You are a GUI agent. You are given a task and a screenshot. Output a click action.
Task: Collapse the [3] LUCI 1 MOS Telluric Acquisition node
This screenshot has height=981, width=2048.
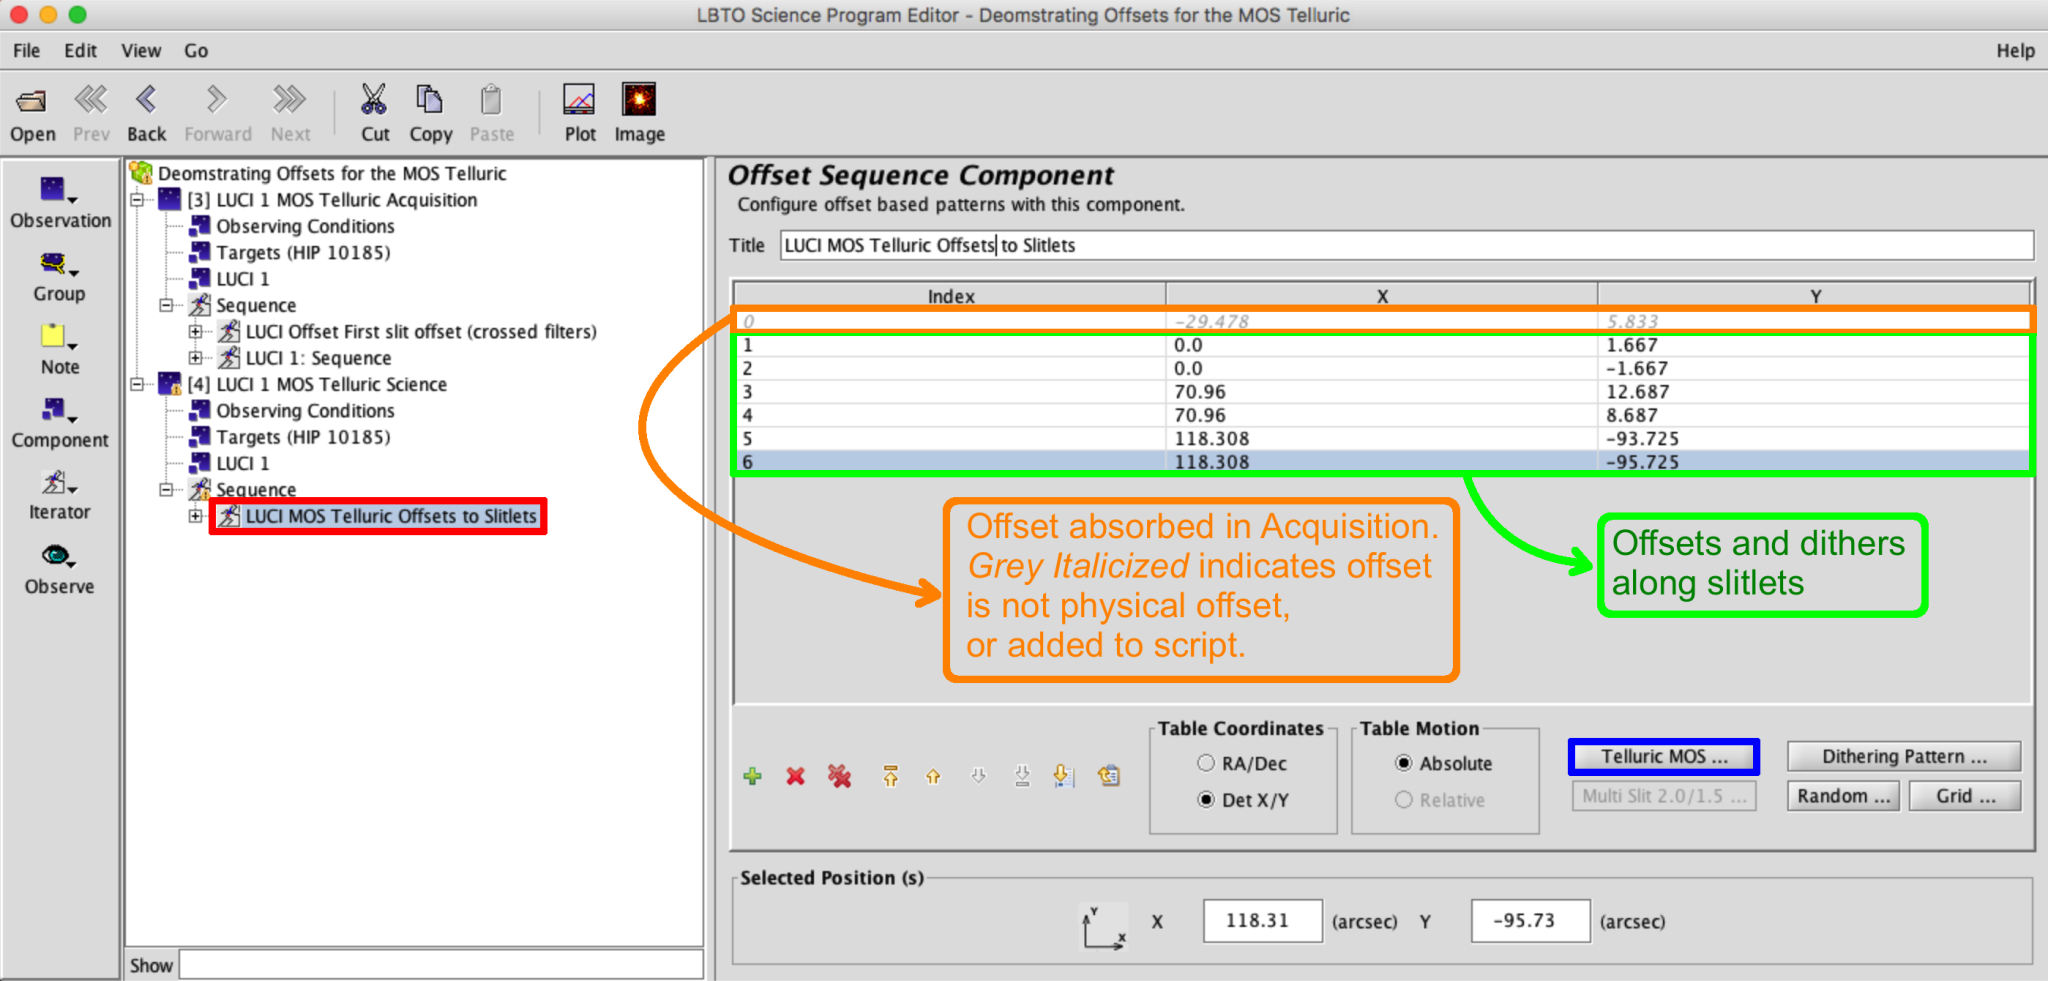pos(137,200)
